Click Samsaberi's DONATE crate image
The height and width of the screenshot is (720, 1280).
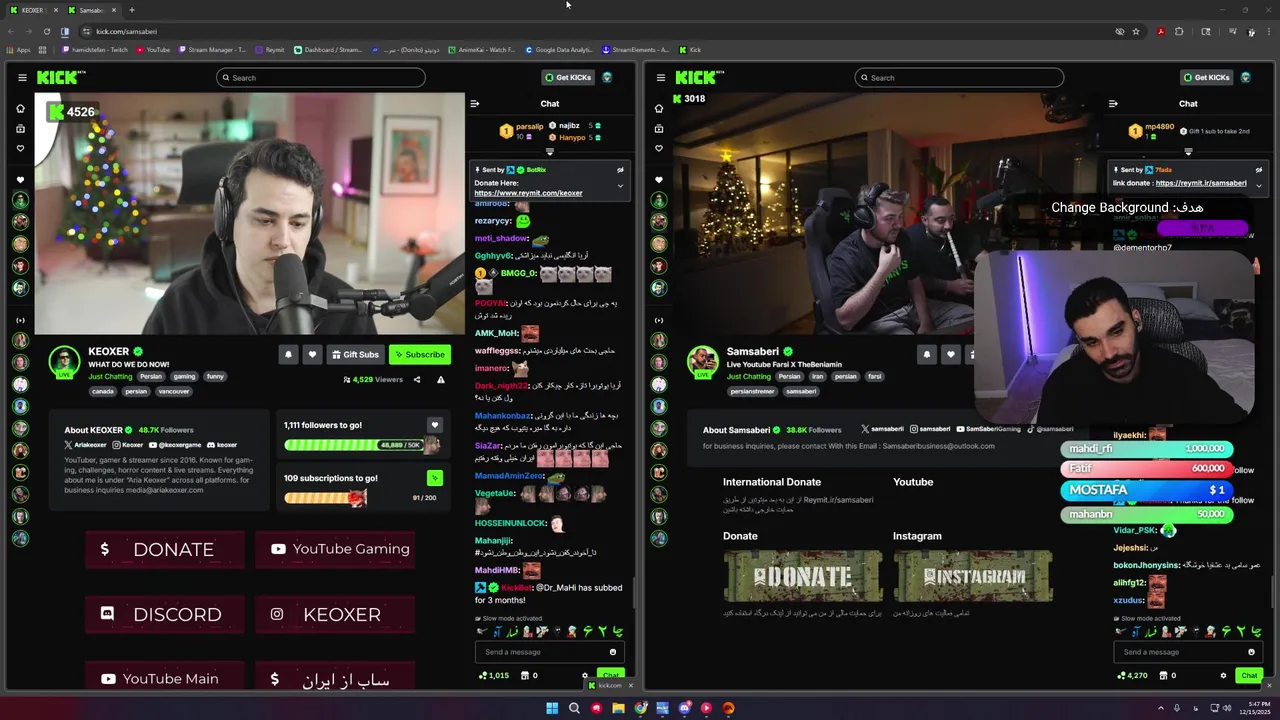803,576
